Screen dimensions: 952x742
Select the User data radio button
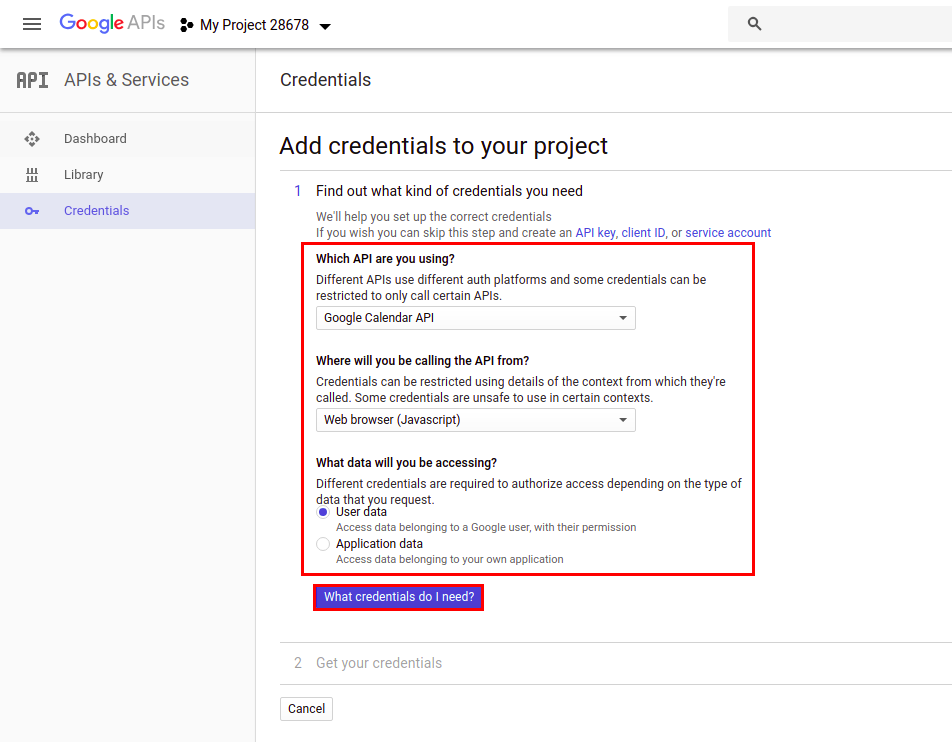click(x=323, y=512)
